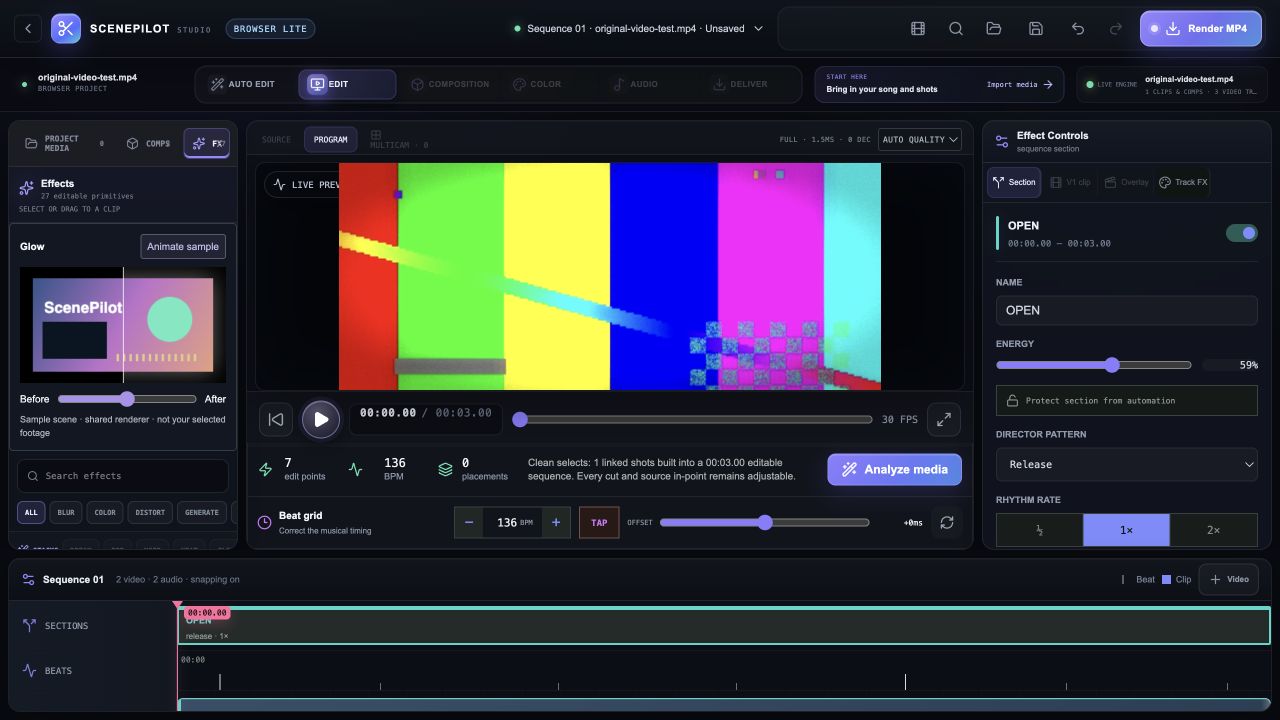Image resolution: width=1280 pixels, height=720 pixels.
Task: Open the film strip icon in top toolbar
Action: [x=918, y=29]
